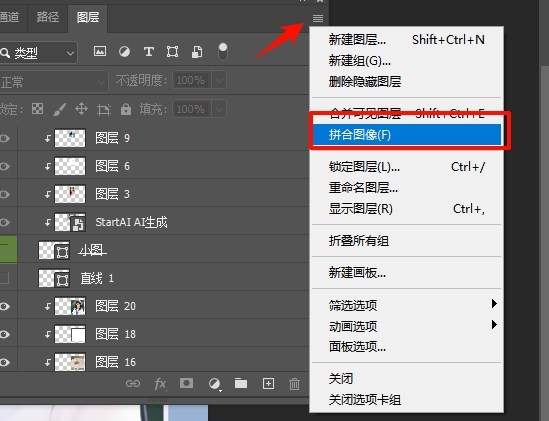Image resolution: width=549 pixels, height=421 pixels.
Task: Lock all padlock icon
Action: click(x=126, y=109)
